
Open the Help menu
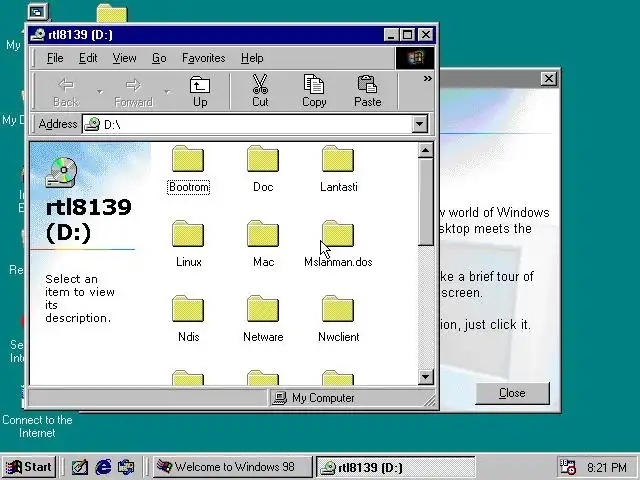click(252, 58)
